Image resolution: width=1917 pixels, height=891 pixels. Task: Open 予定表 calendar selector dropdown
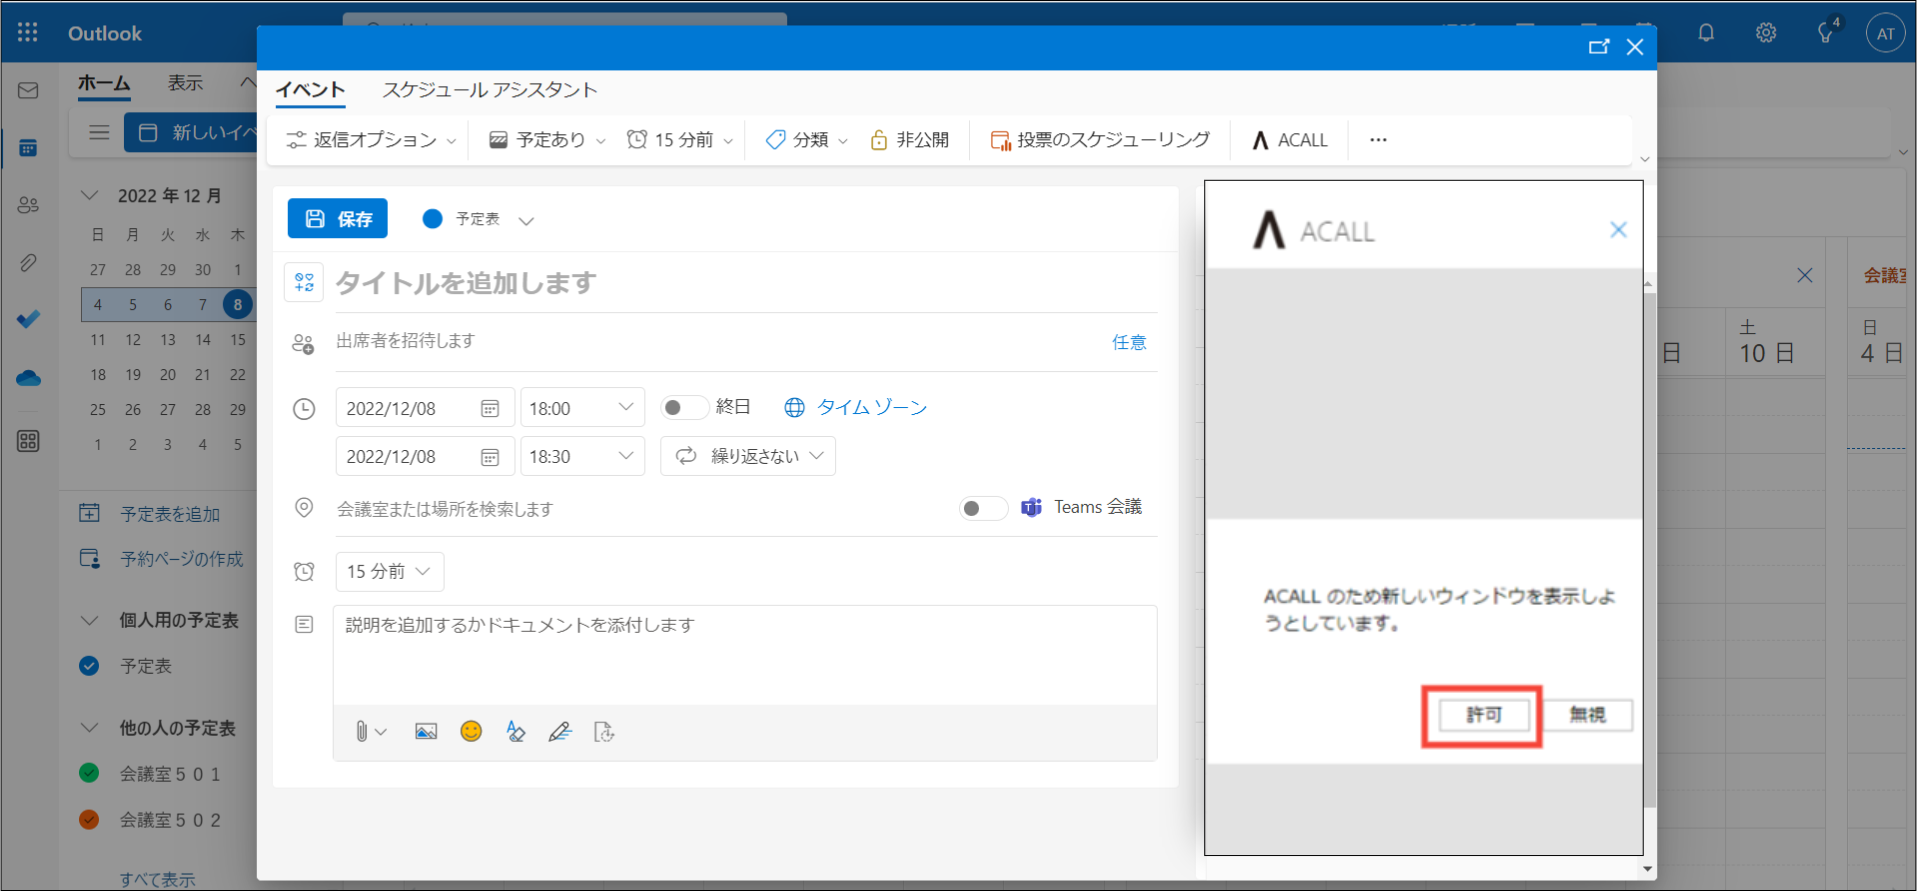[x=478, y=219]
